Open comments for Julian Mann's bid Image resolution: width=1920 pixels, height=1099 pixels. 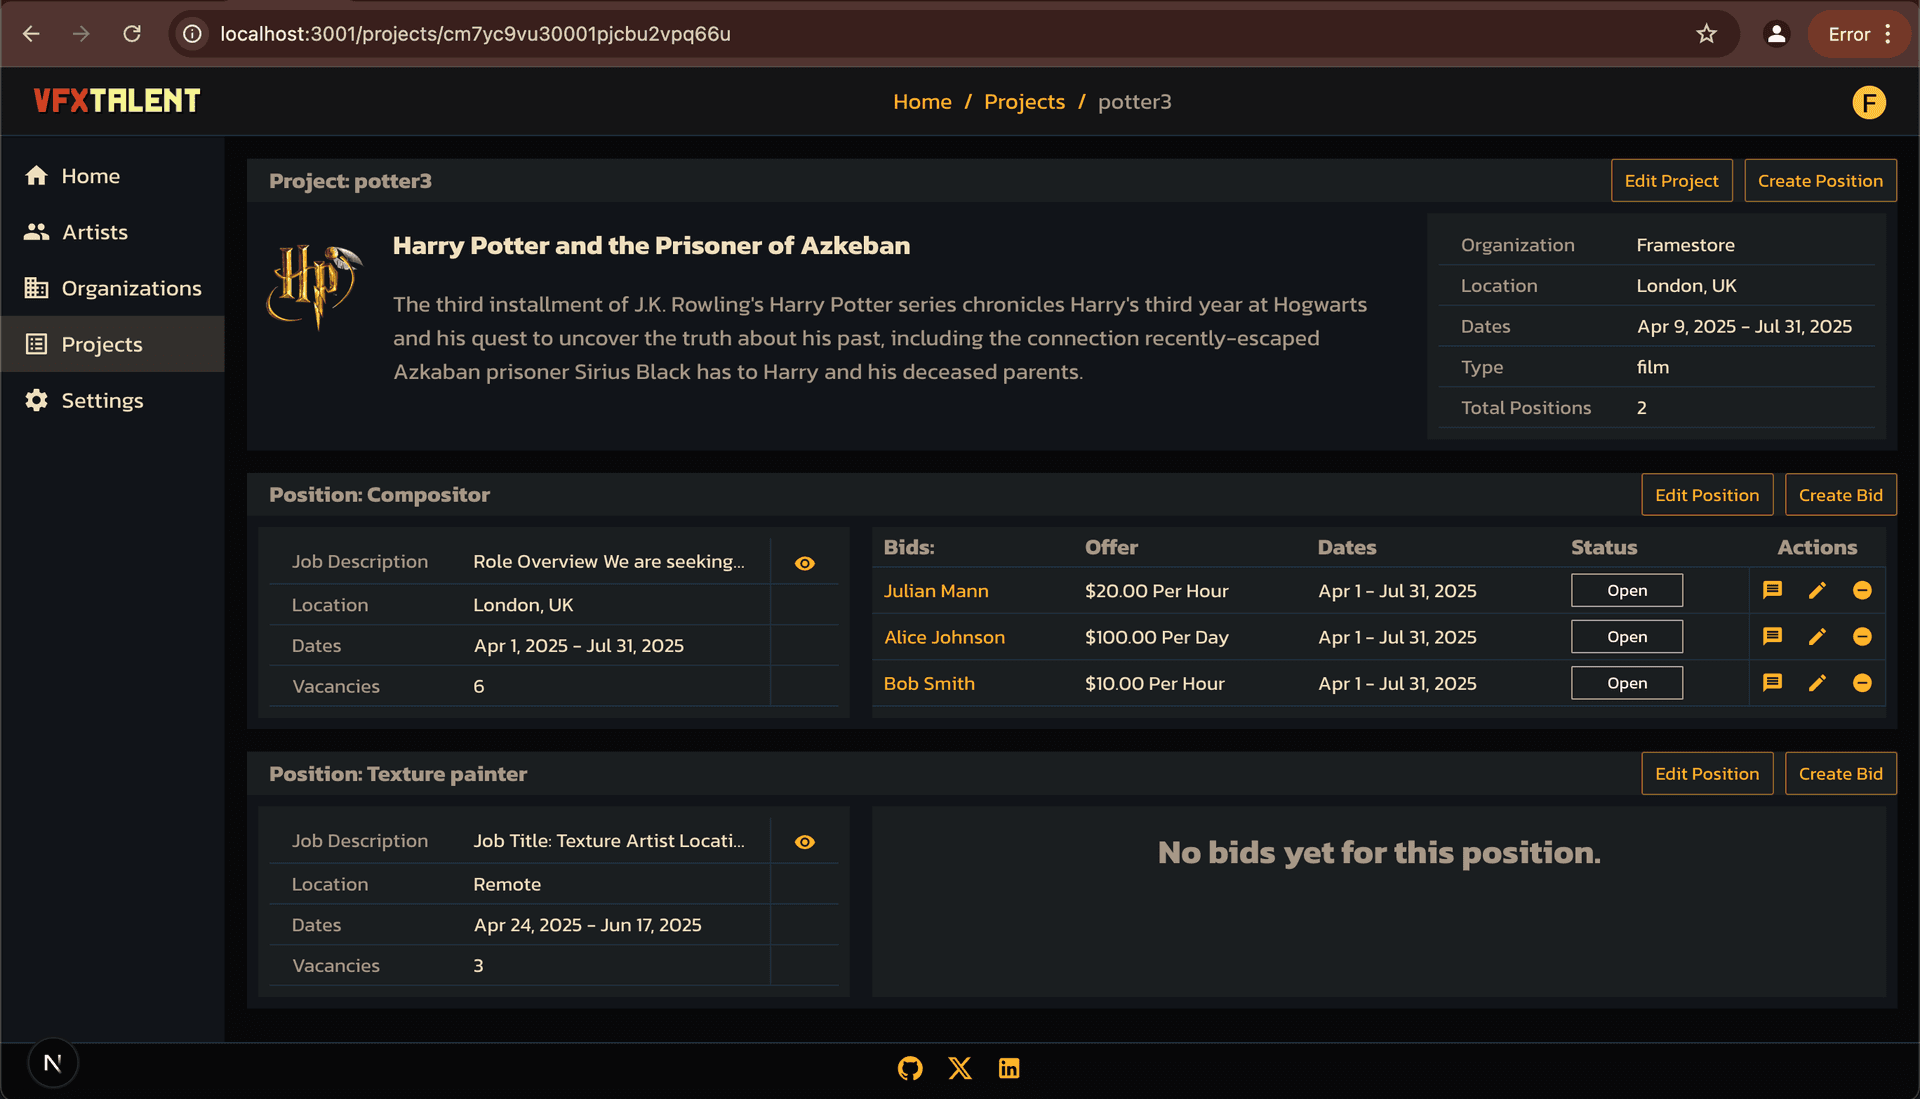(1772, 590)
